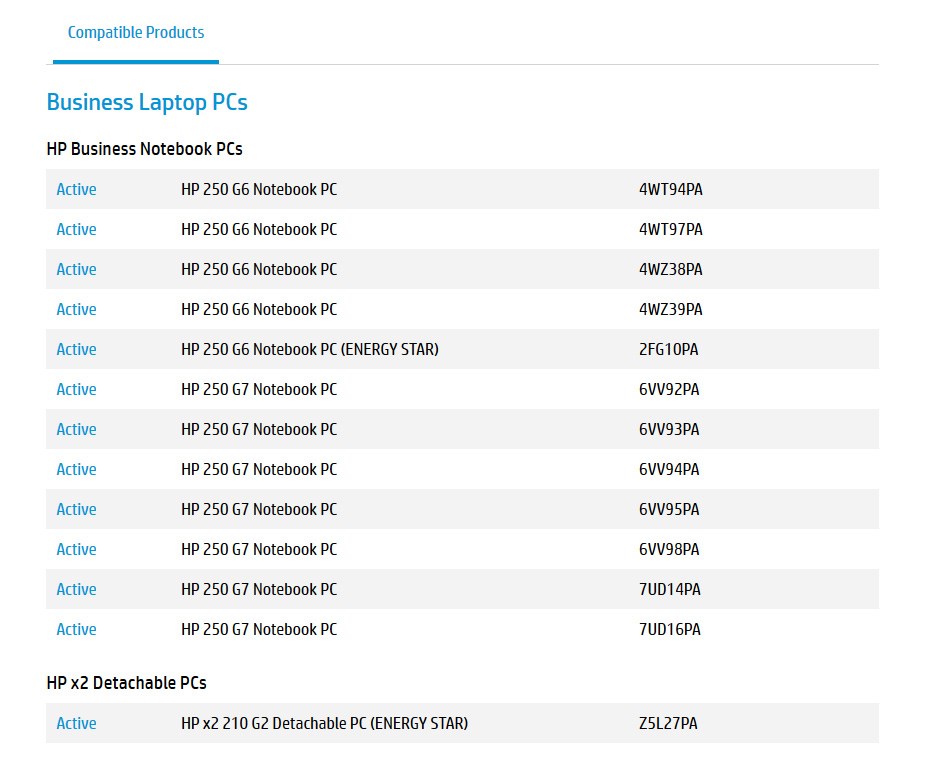The image size is (925, 770).
Task: Select product name in the 6VV92PA row
Action: click(x=259, y=389)
